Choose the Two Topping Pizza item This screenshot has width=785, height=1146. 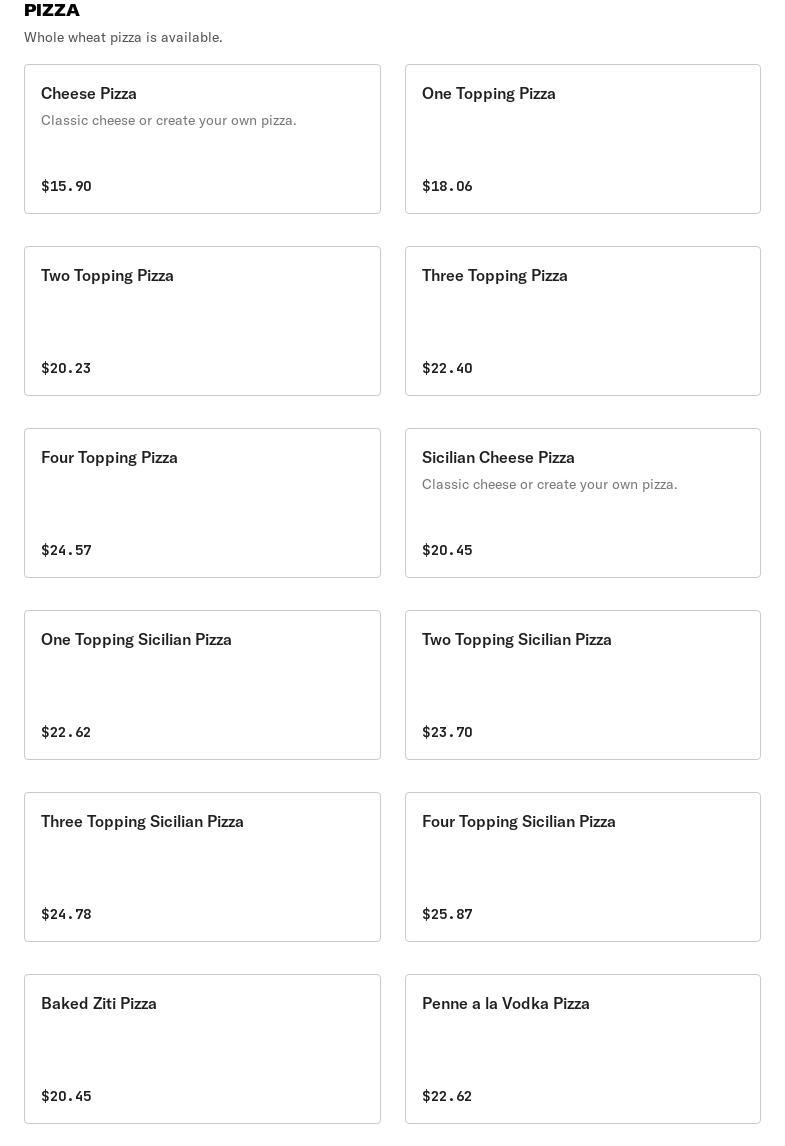(202, 321)
